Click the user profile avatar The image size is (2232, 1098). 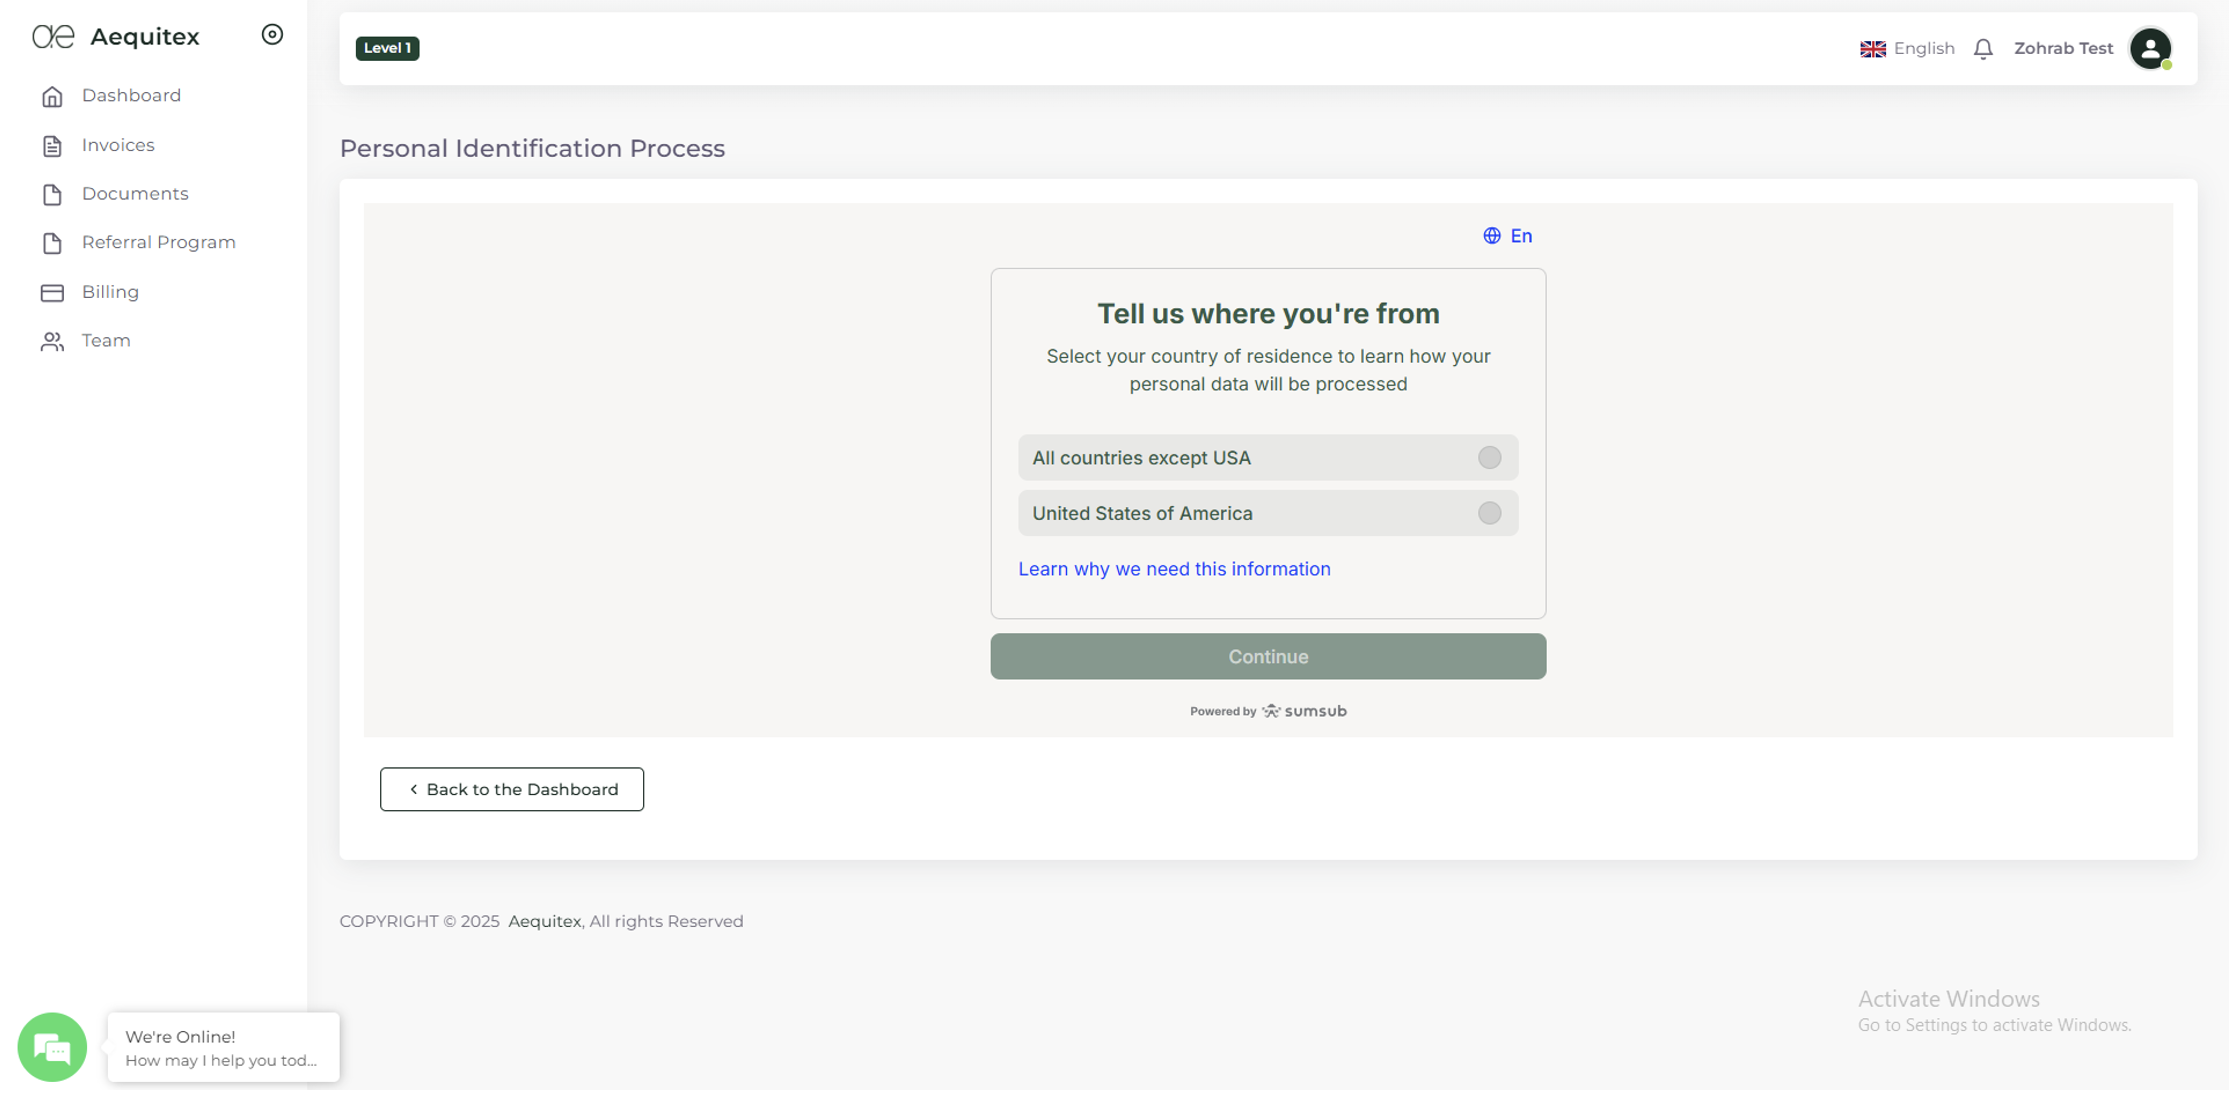pyautogui.click(x=2150, y=49)
